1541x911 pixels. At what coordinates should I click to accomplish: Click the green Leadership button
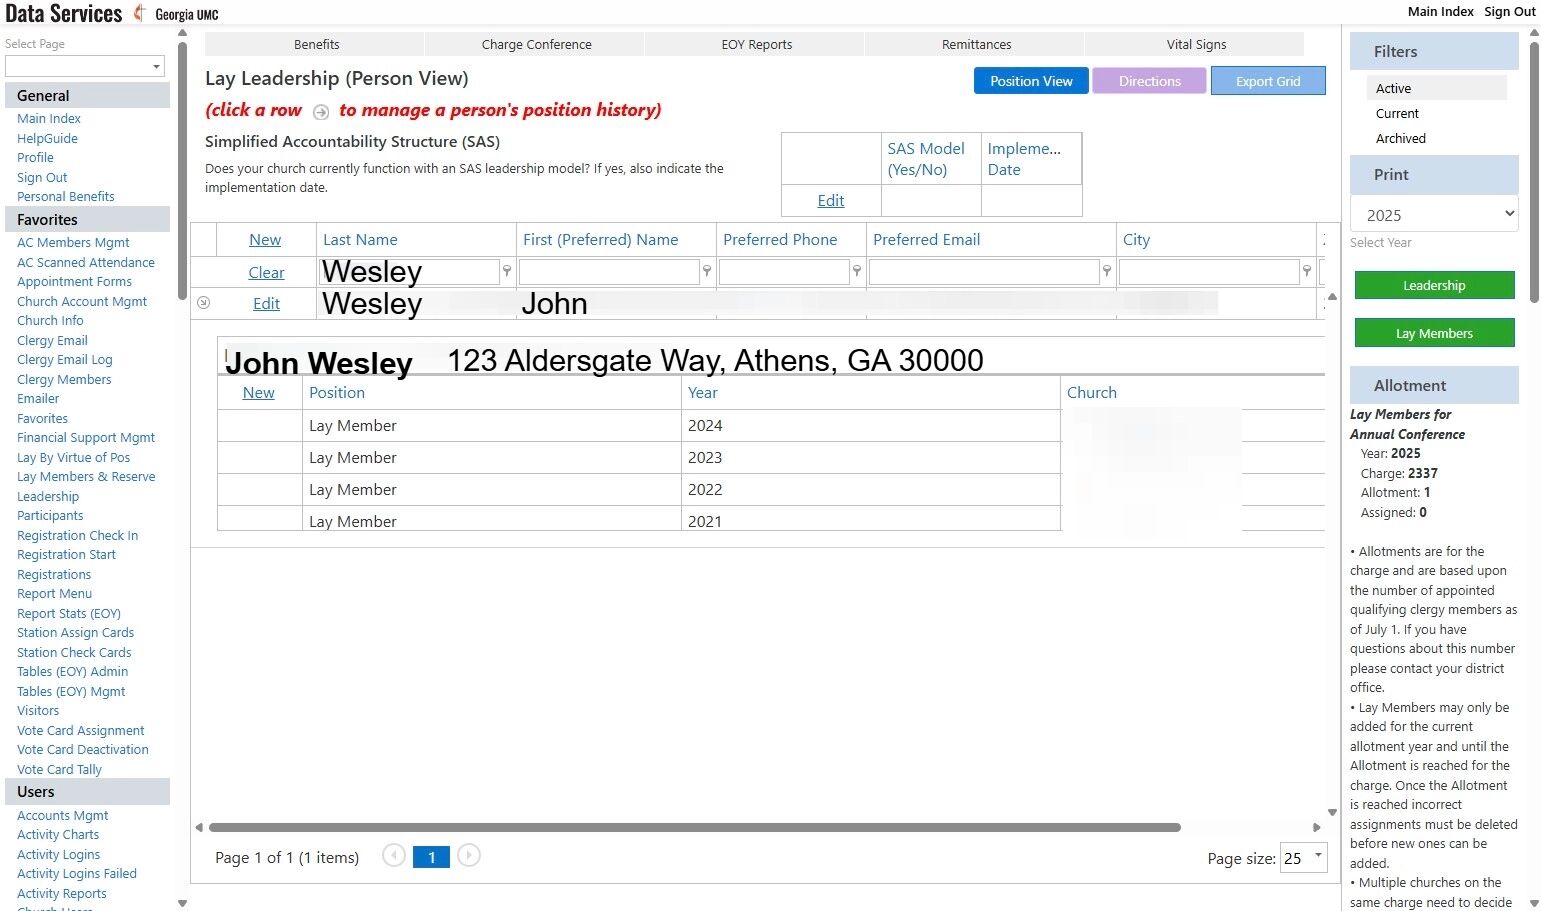1434,285
